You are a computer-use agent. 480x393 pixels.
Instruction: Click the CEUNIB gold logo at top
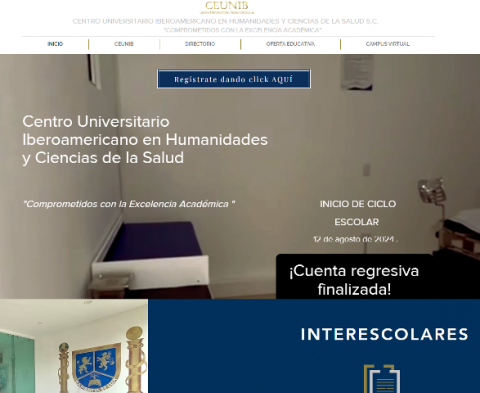click(227, 7)
